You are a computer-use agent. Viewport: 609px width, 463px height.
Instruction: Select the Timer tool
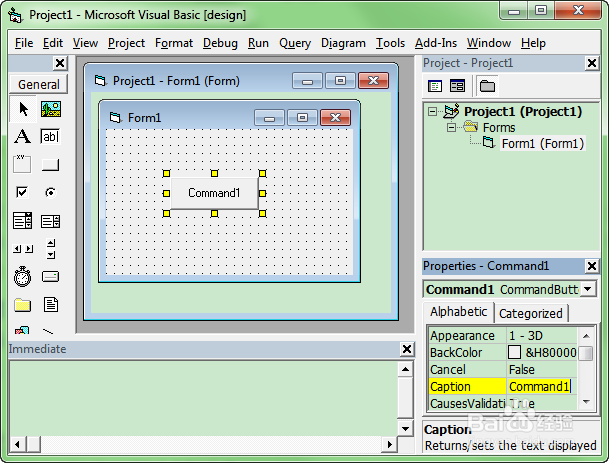(x=22, y=277)
